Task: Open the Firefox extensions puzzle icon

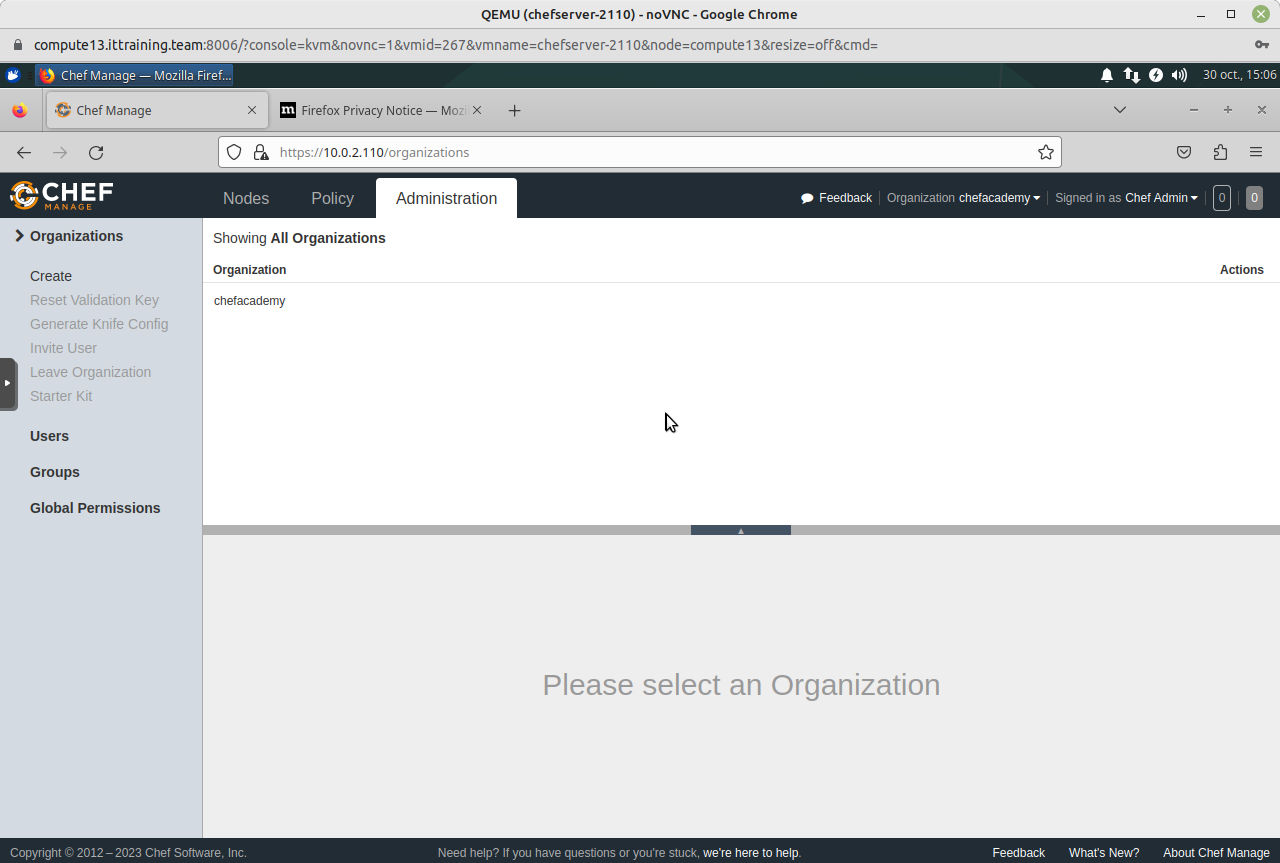Action: pos(1220,152)
